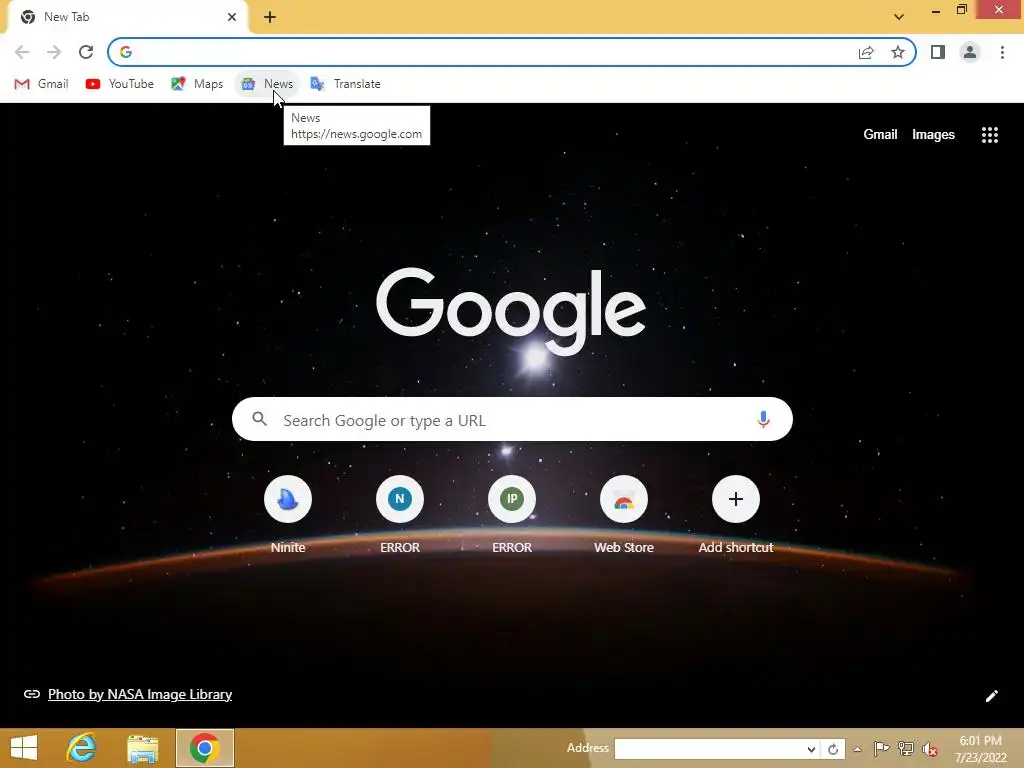The image size is (1024, 768).
Task: Click the microphone voice search icon
Action: [x=763, y=419]
